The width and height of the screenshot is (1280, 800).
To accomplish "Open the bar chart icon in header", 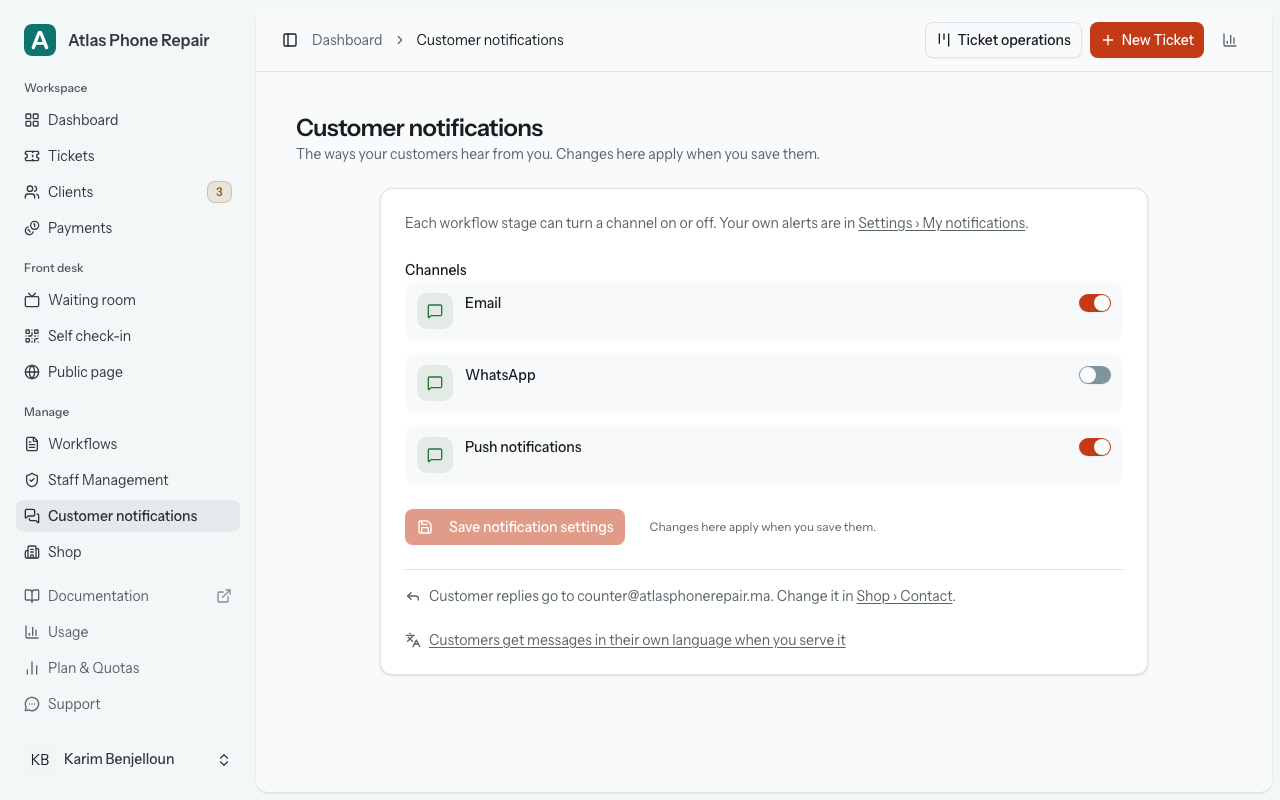I will coord(1230,40).
